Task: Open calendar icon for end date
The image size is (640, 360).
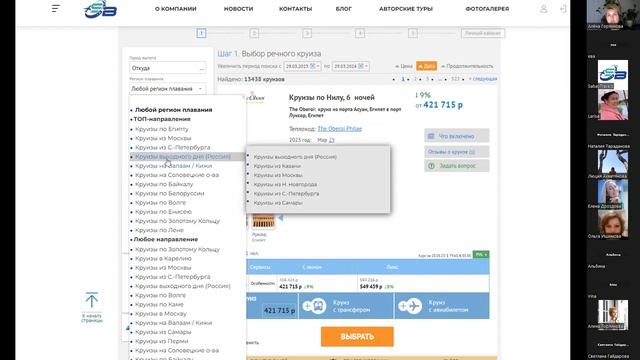Action: 361,66
